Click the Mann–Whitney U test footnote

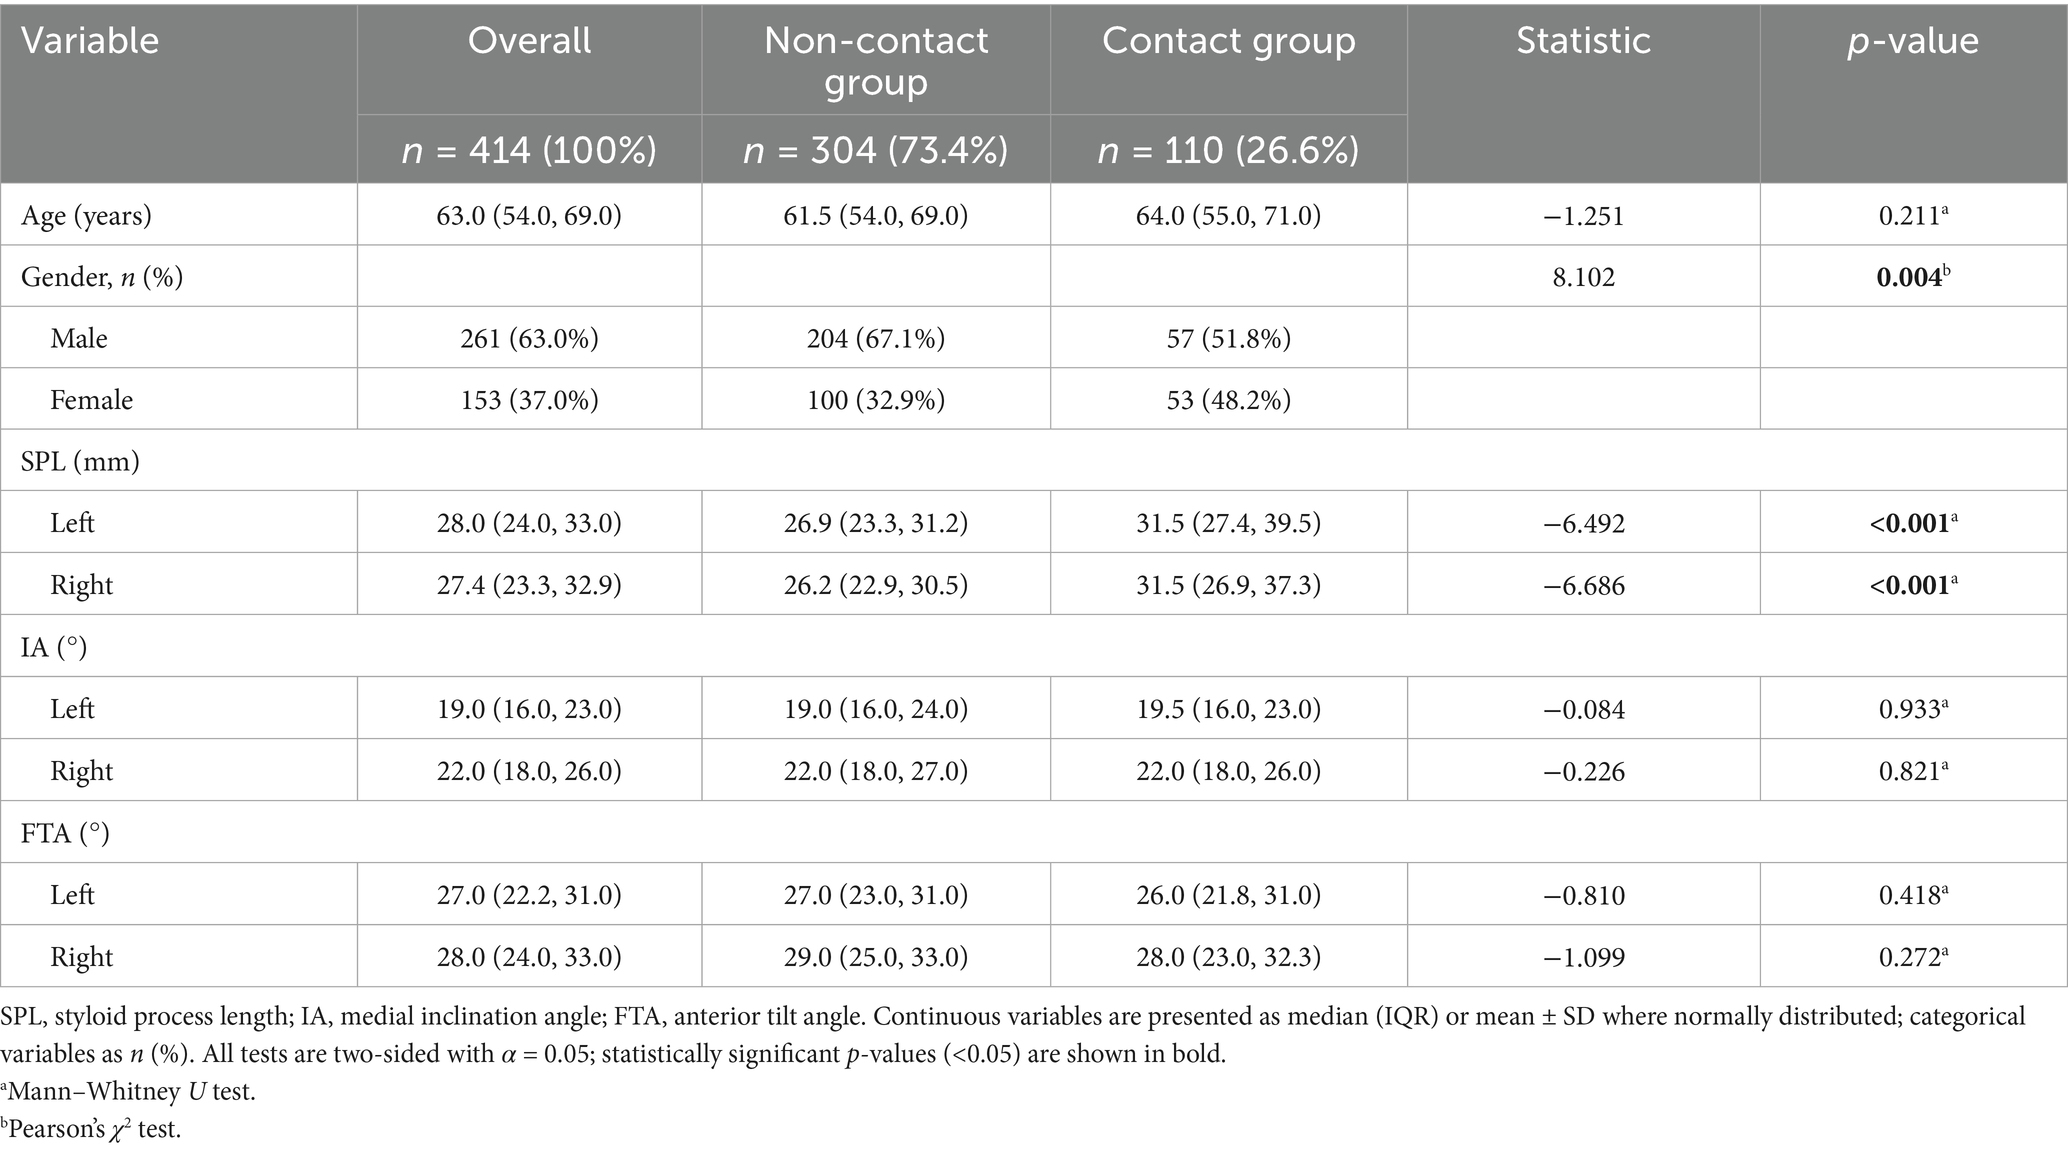click(128, 1091)
